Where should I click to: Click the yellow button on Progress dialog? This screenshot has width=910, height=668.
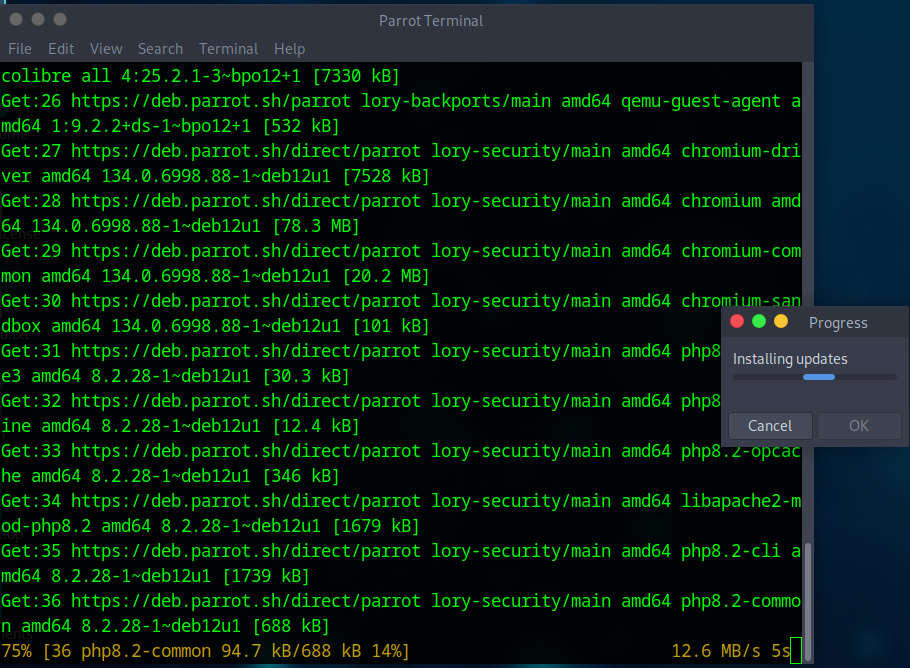pyautogui.click(x=781, y=322)
